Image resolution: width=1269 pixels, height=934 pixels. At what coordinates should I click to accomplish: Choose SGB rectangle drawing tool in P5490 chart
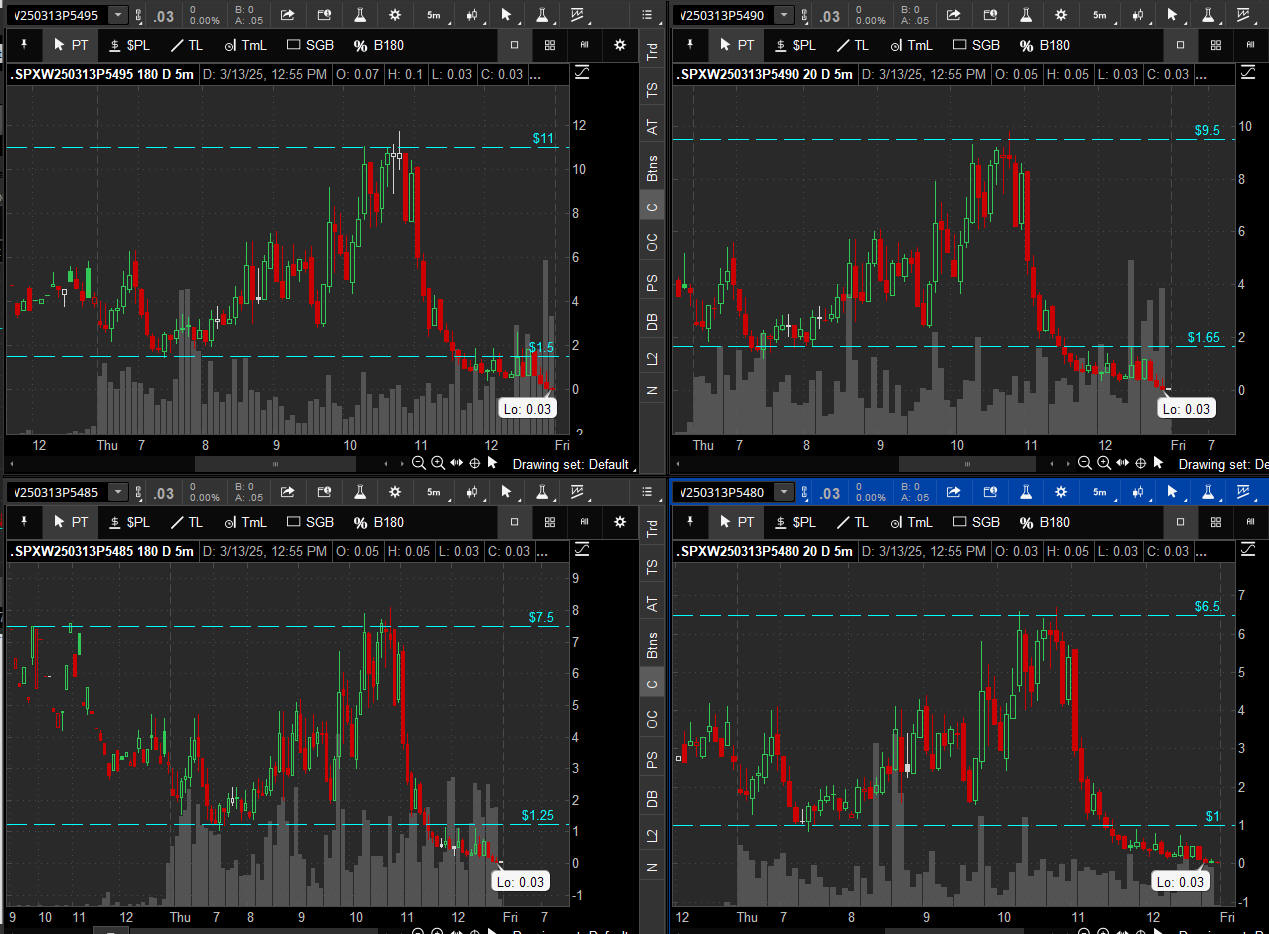(976, 45)
